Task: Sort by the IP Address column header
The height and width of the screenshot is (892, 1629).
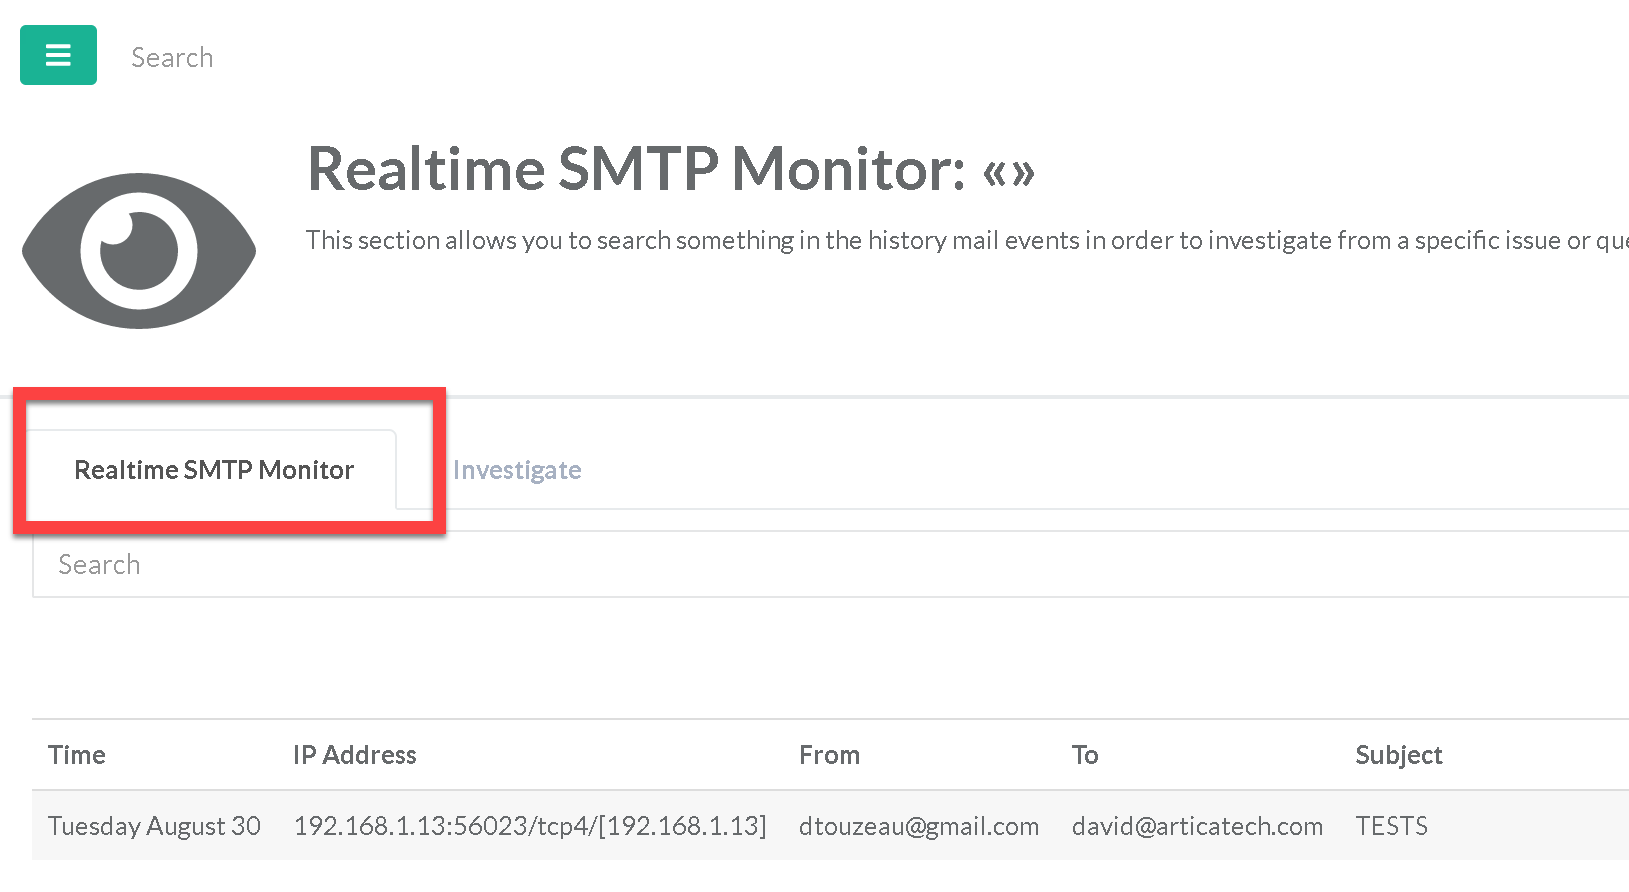Action: click(x=355, y=755)
